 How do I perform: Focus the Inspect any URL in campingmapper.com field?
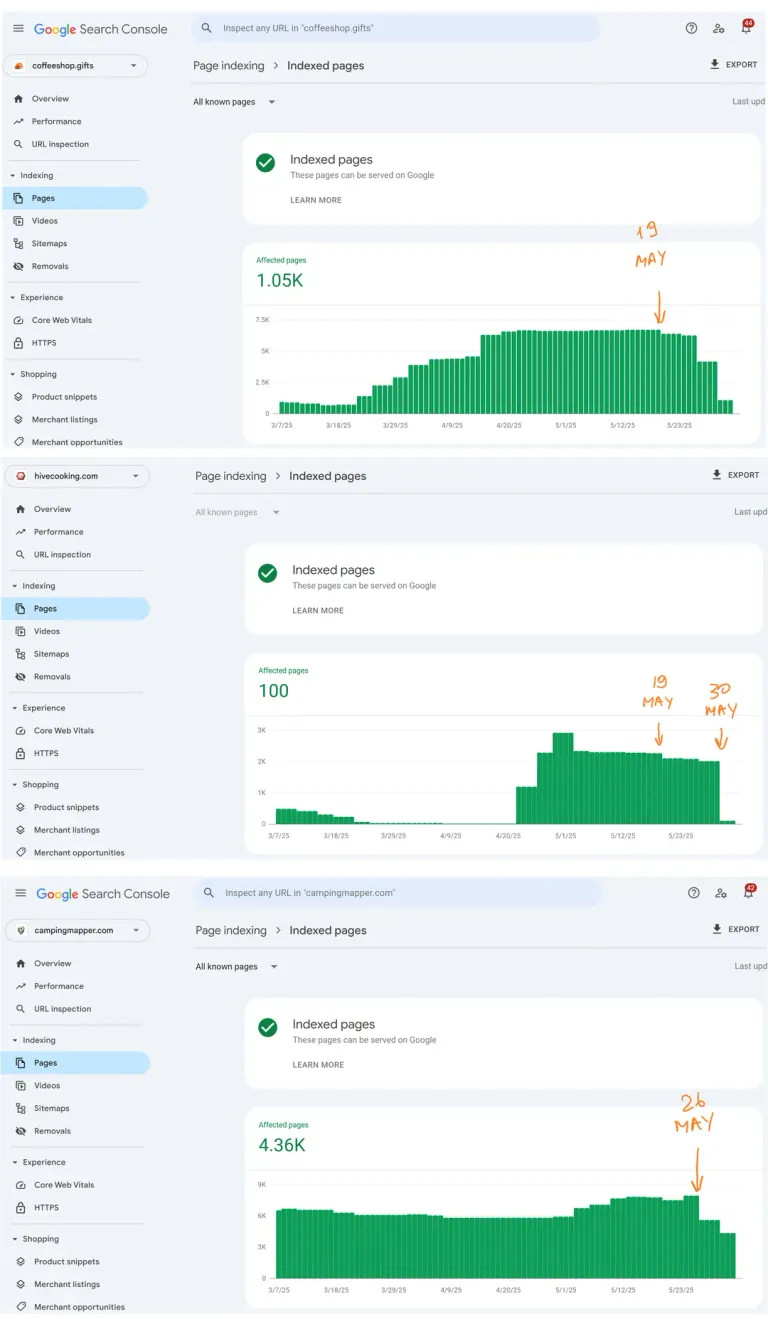click(398, 892)
